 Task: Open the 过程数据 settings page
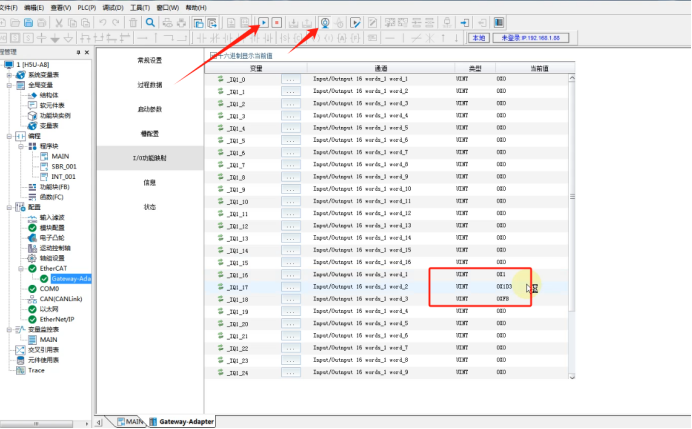coord(150,85)
